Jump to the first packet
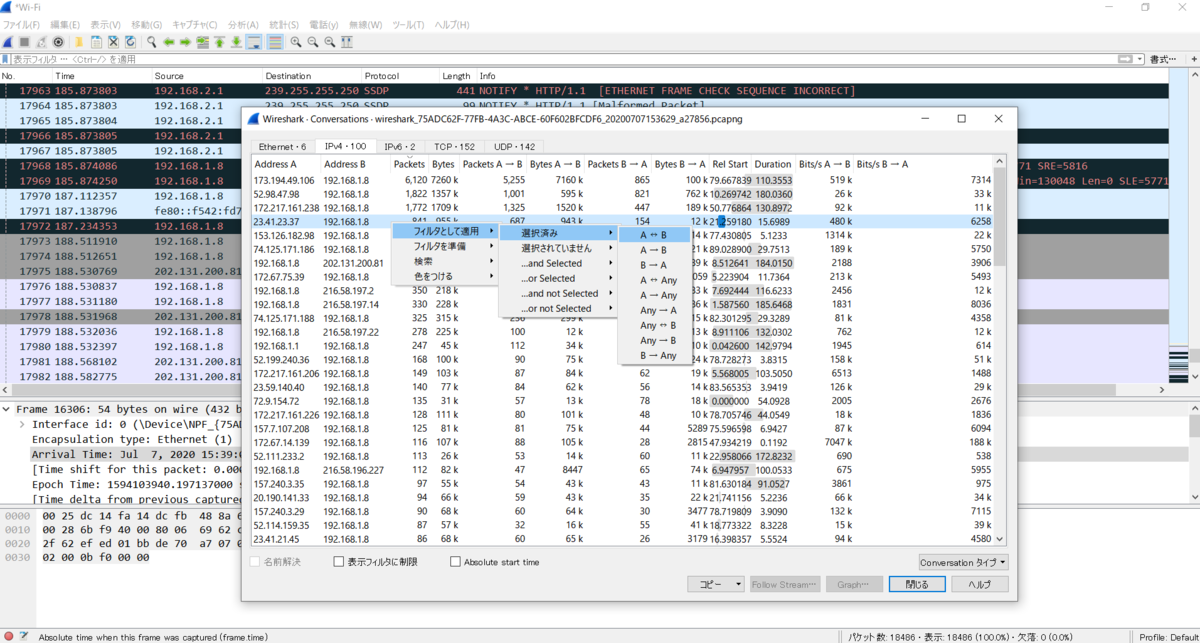Viewport: 1200px width, 643px height. point(220,42)
